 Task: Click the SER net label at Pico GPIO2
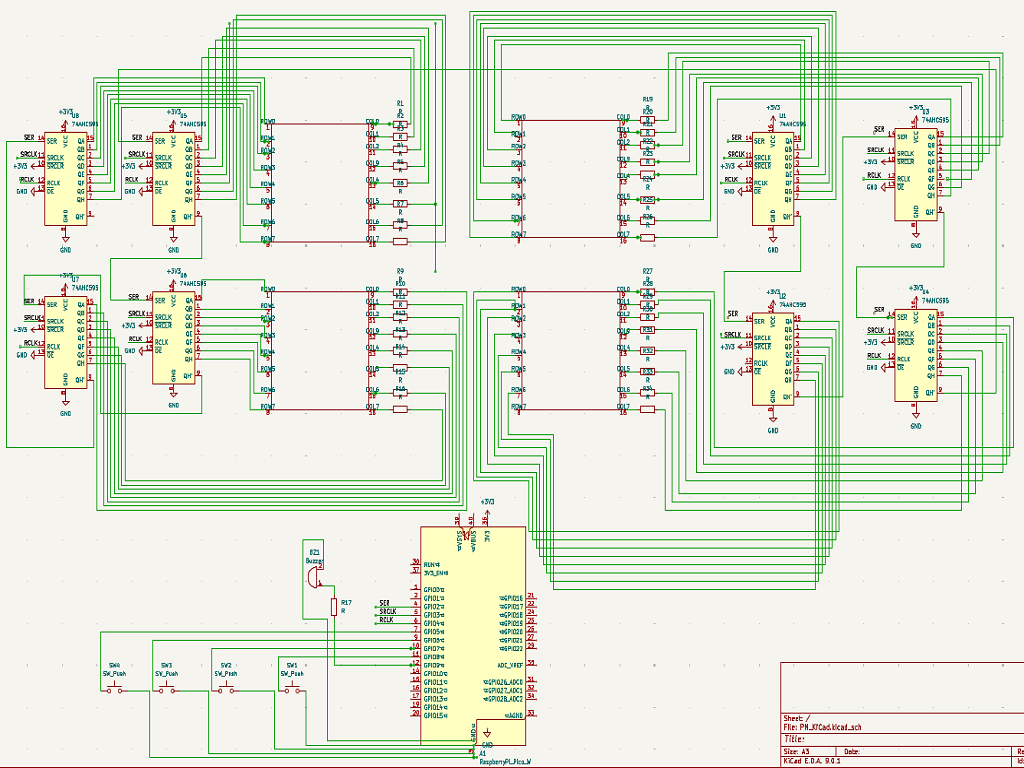384,603
